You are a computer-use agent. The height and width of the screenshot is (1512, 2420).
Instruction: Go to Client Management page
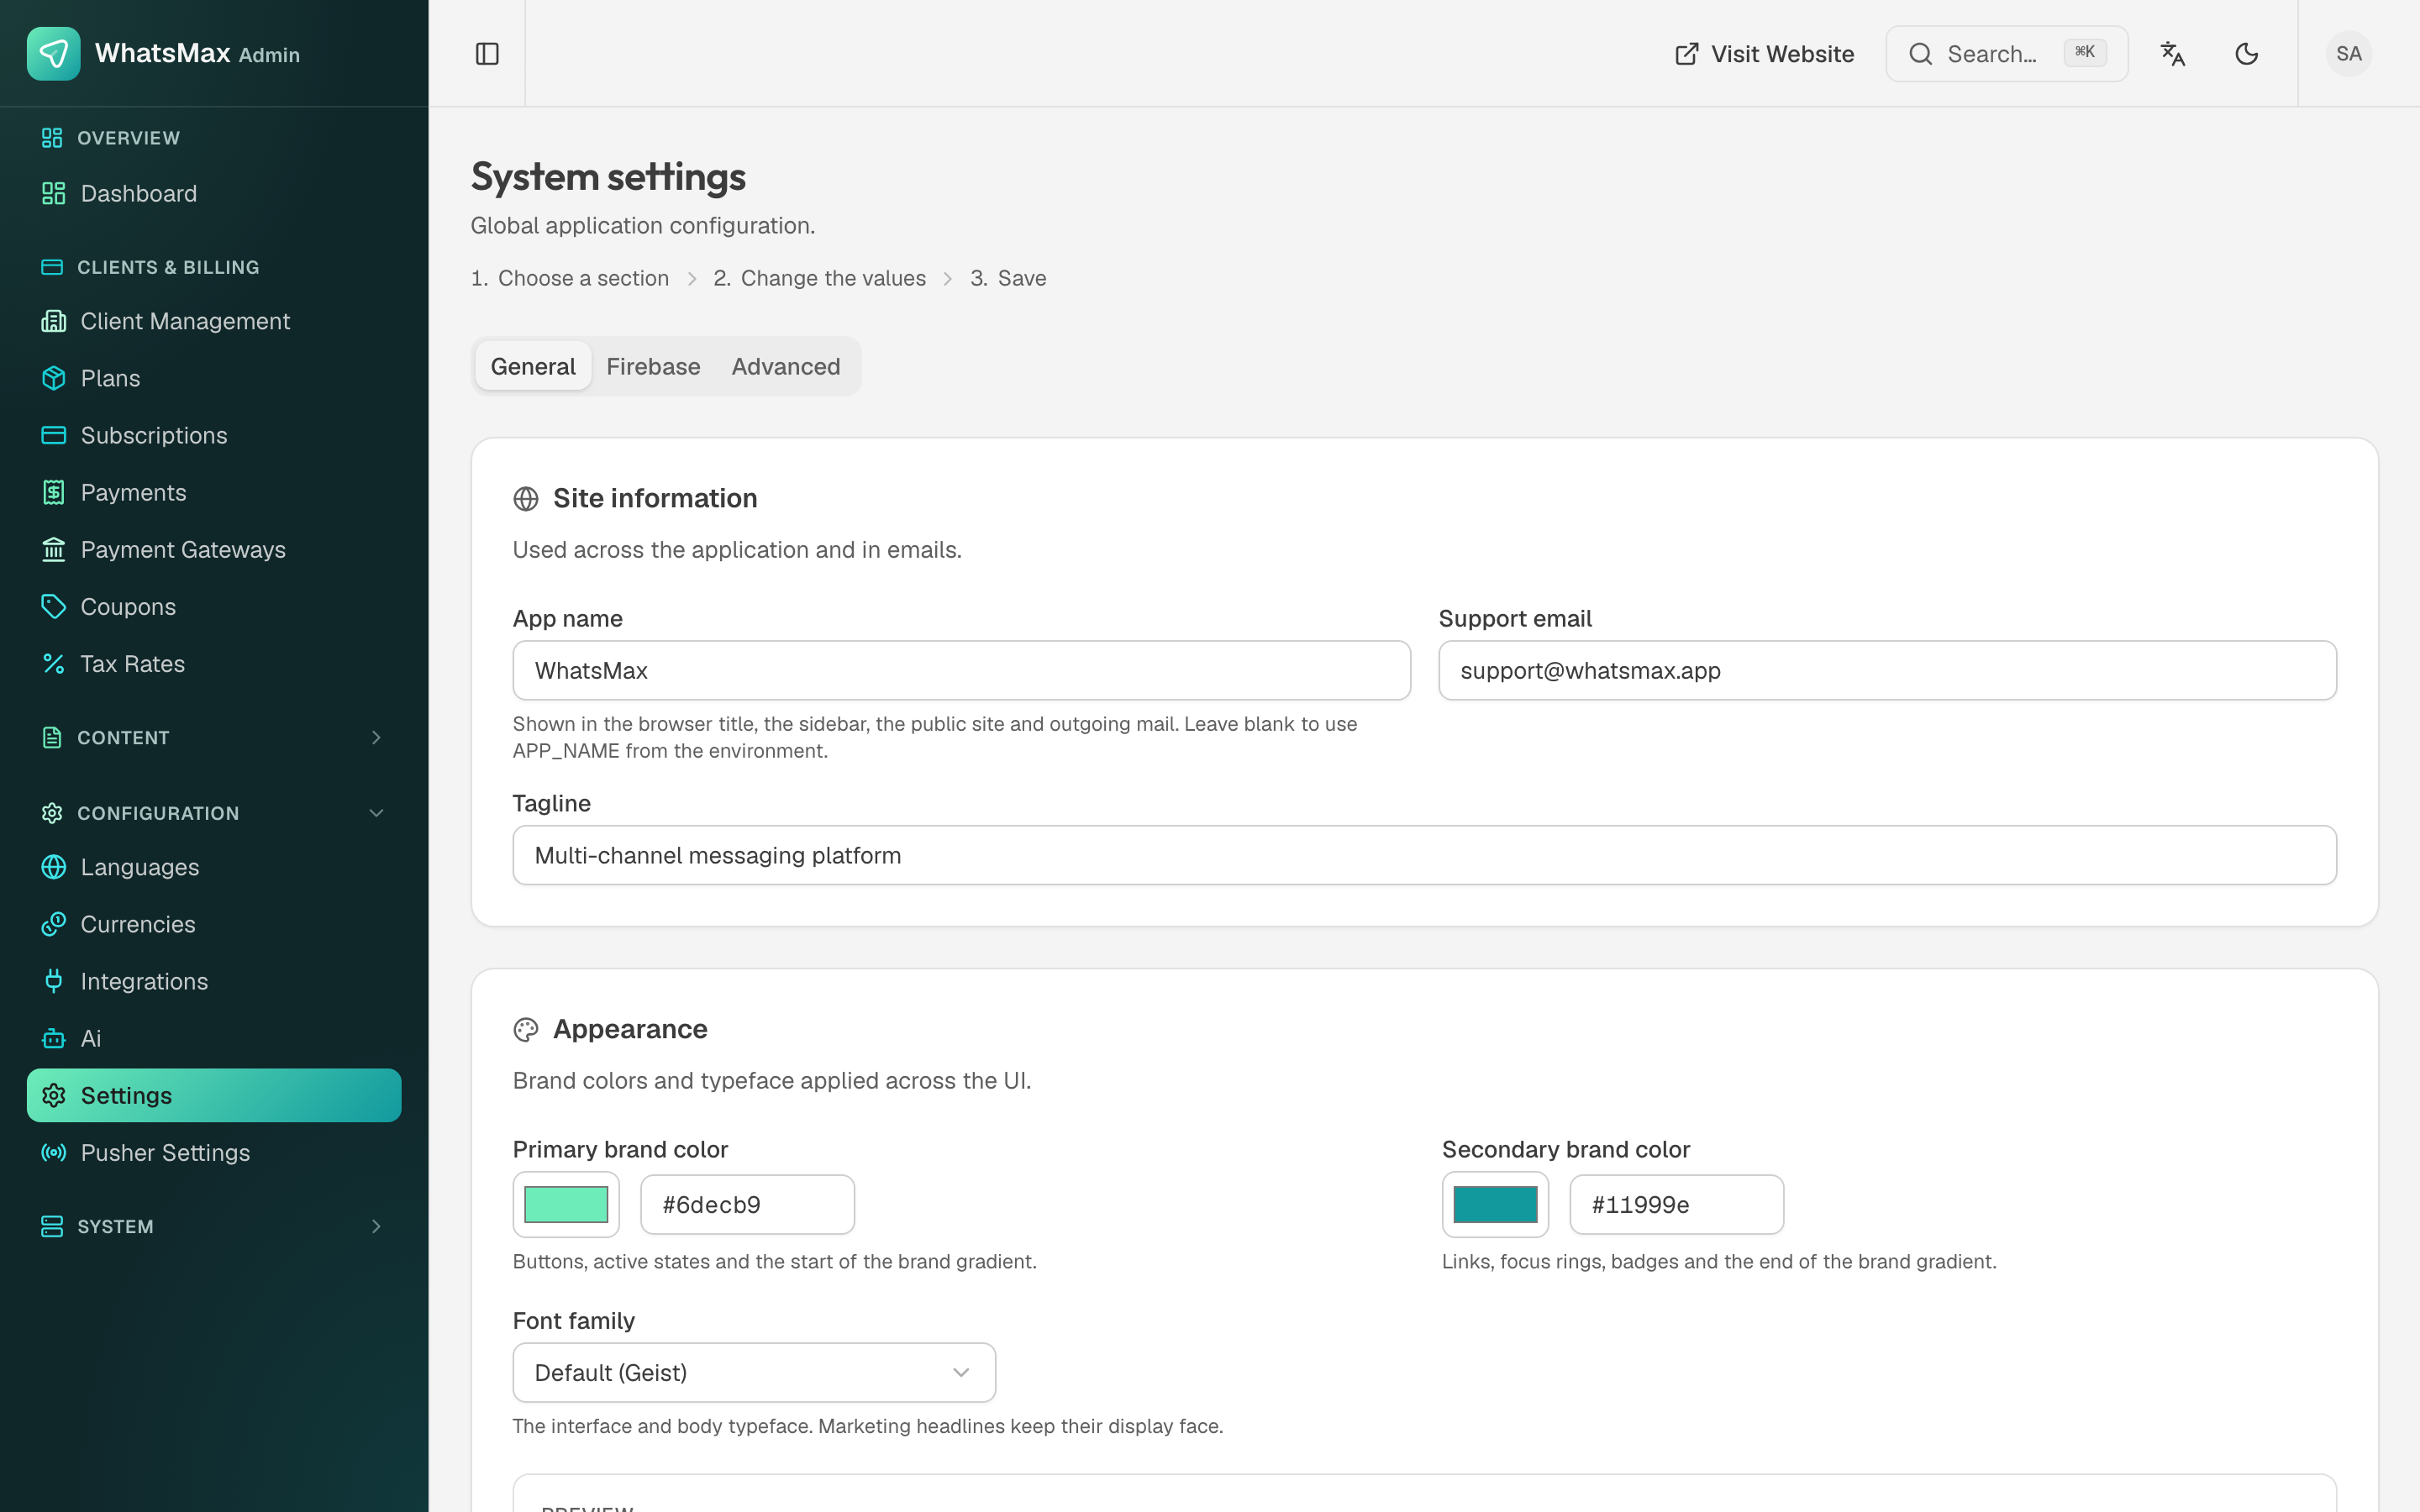point(214,321)
